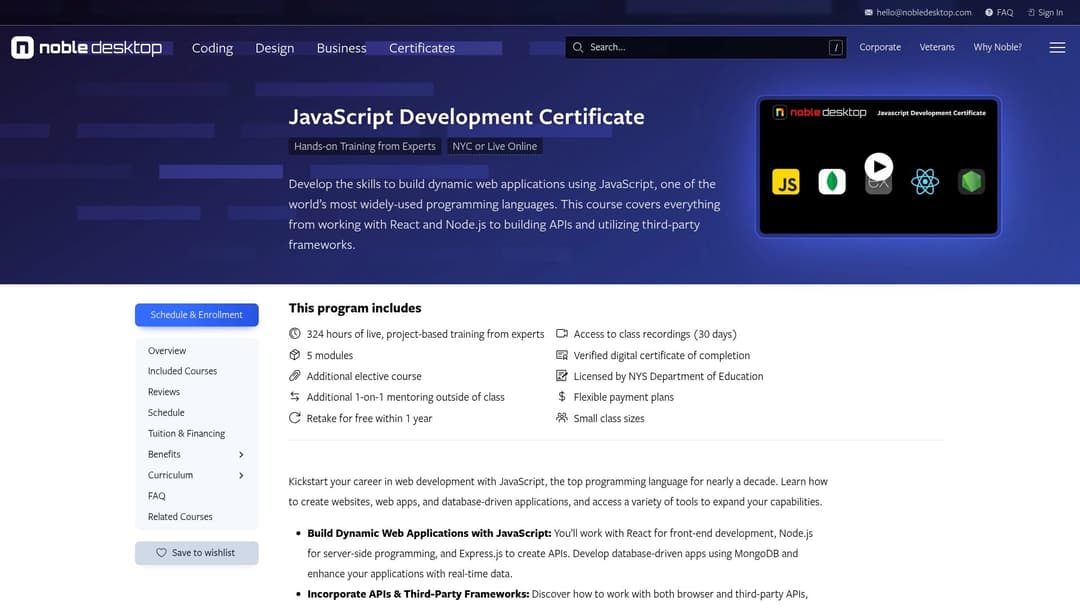Open the hamburger menu icon
The height and width of the screenshot is (608, 1080).
(1057, 48)
